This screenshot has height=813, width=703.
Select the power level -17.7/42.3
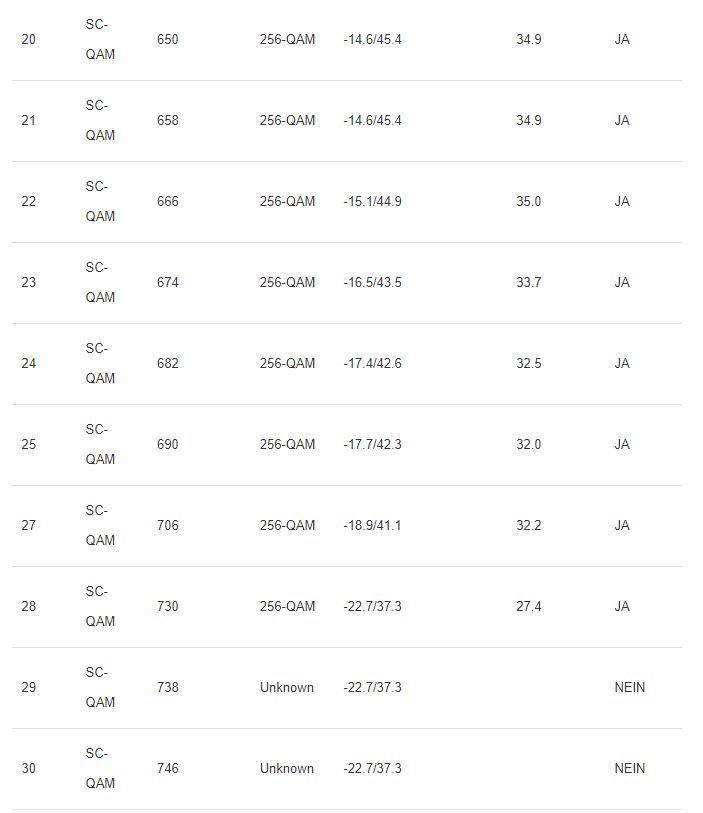(x=372, y=444)
